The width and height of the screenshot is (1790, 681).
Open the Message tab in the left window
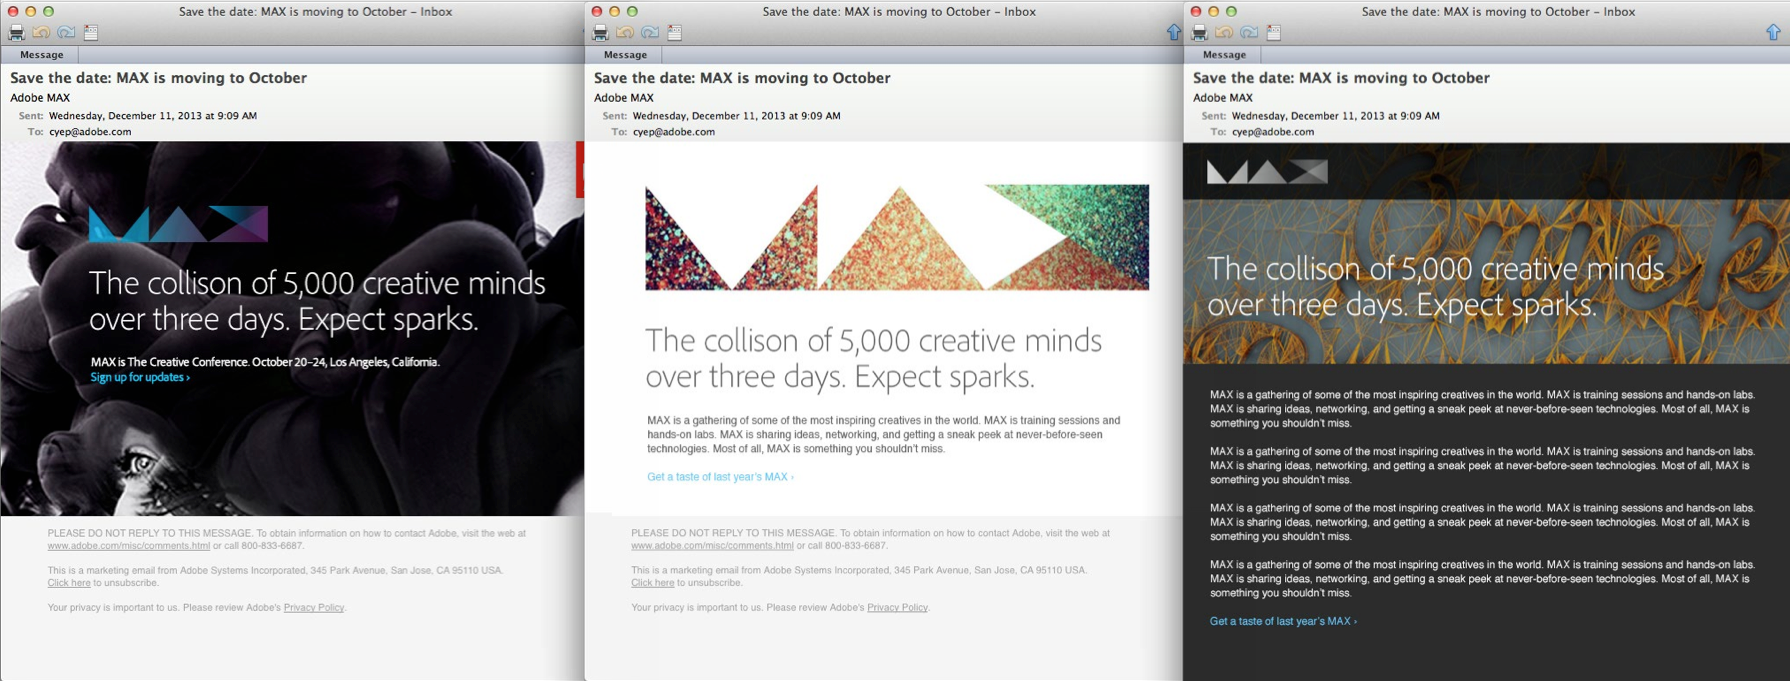click(x=41, y=55)
